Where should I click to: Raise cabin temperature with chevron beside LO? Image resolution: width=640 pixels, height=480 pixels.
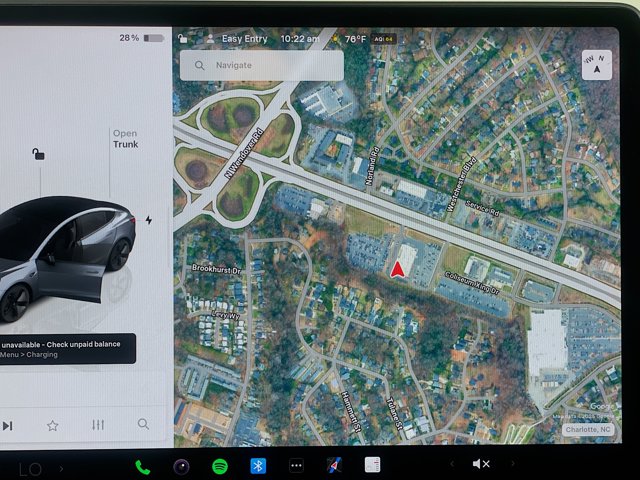[61, 469]
